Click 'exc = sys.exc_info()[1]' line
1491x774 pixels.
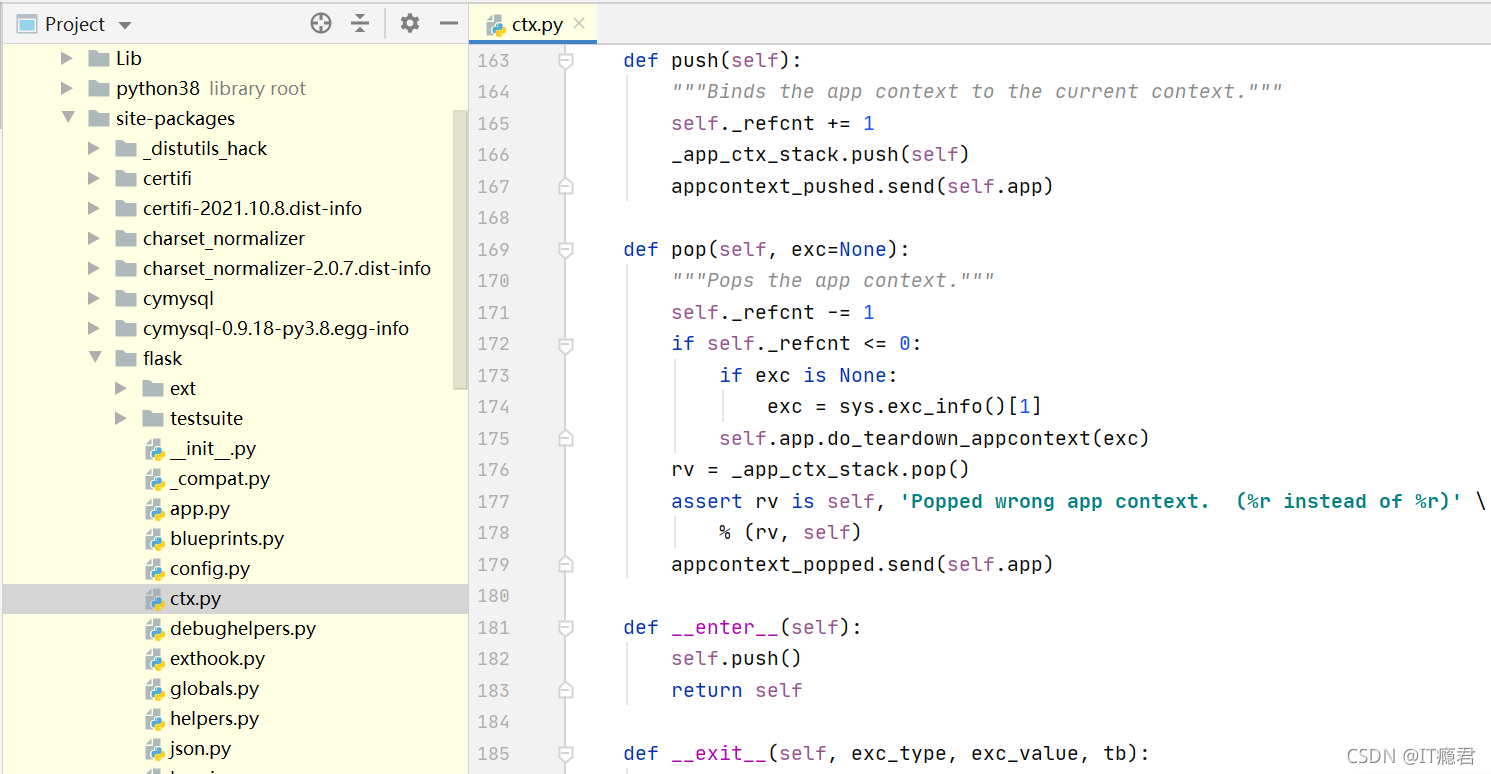(904, 407)
